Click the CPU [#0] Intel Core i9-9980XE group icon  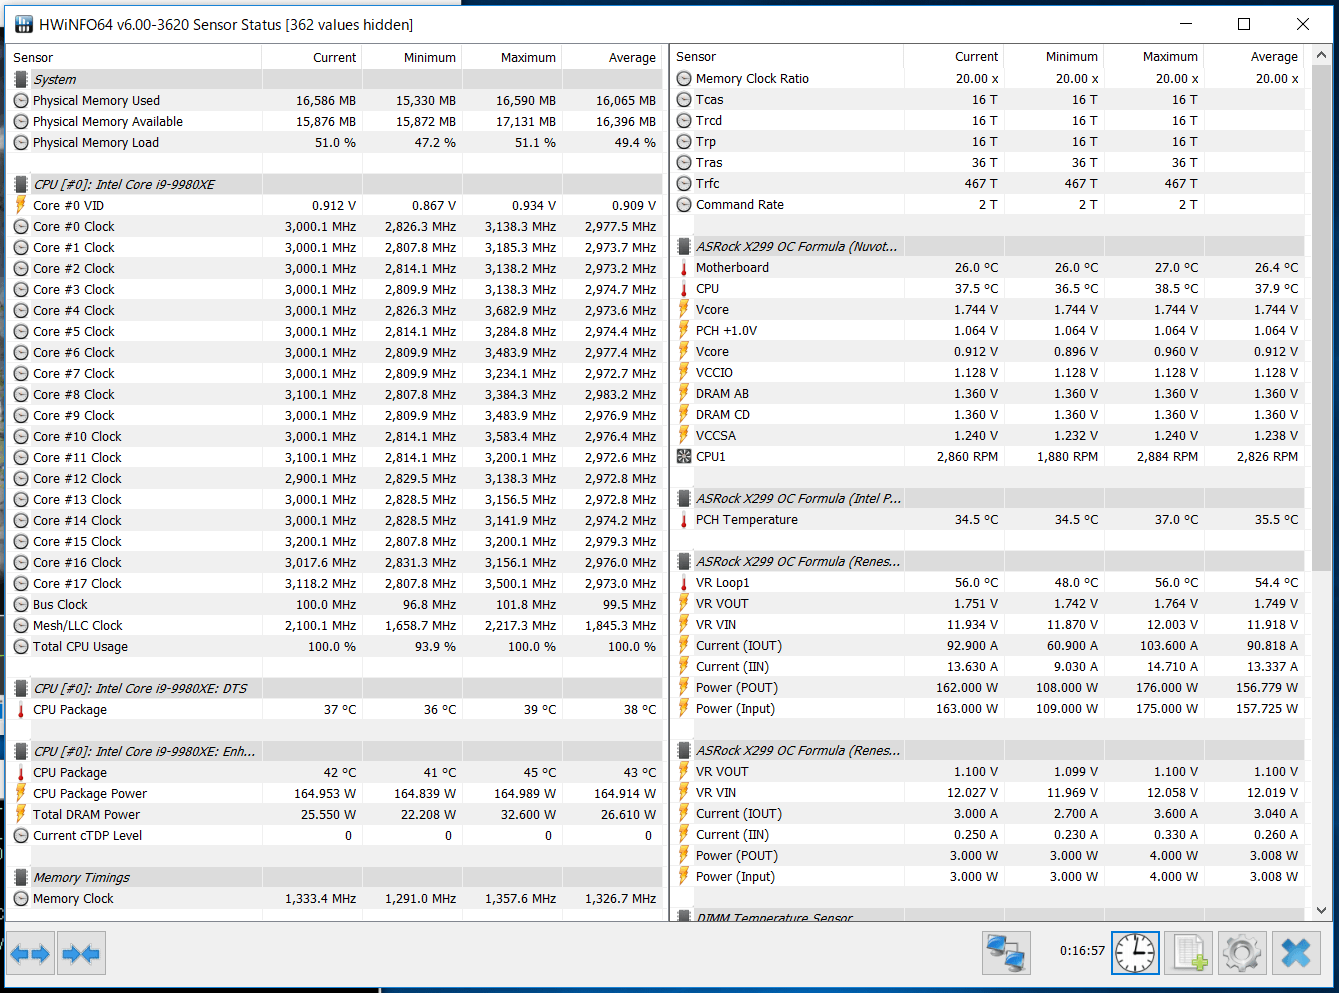[21, 184]
